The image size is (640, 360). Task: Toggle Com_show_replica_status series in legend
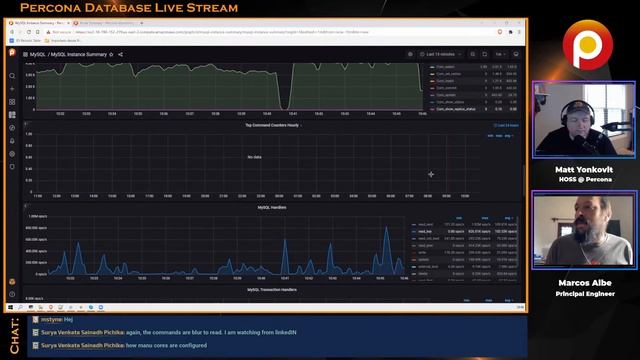456,109
